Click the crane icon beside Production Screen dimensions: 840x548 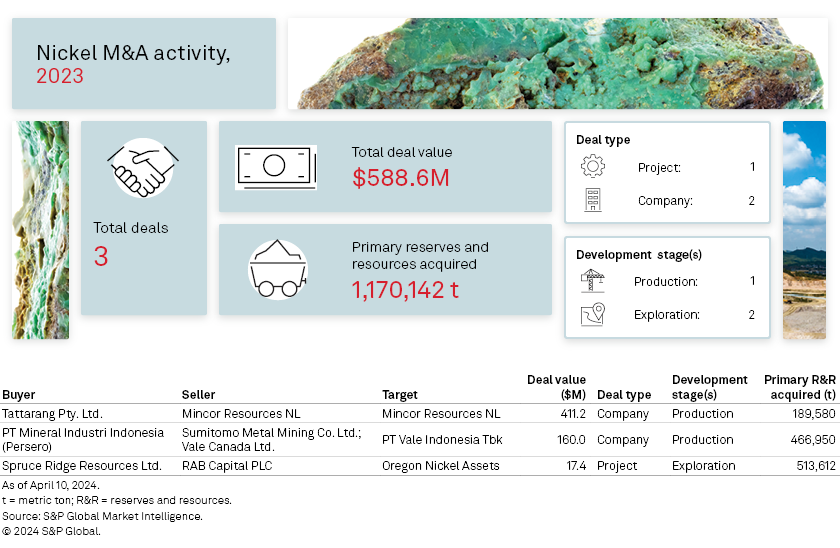coord(592,281)
